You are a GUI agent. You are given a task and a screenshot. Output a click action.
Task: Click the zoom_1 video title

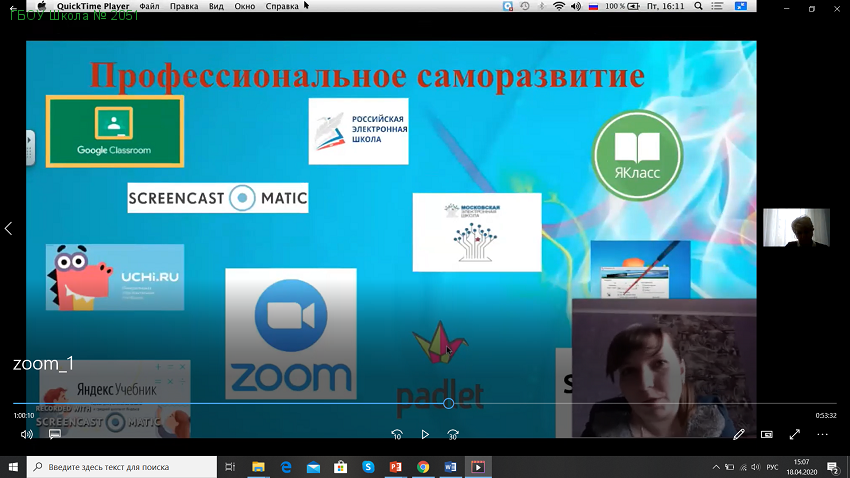click(43, 364)
